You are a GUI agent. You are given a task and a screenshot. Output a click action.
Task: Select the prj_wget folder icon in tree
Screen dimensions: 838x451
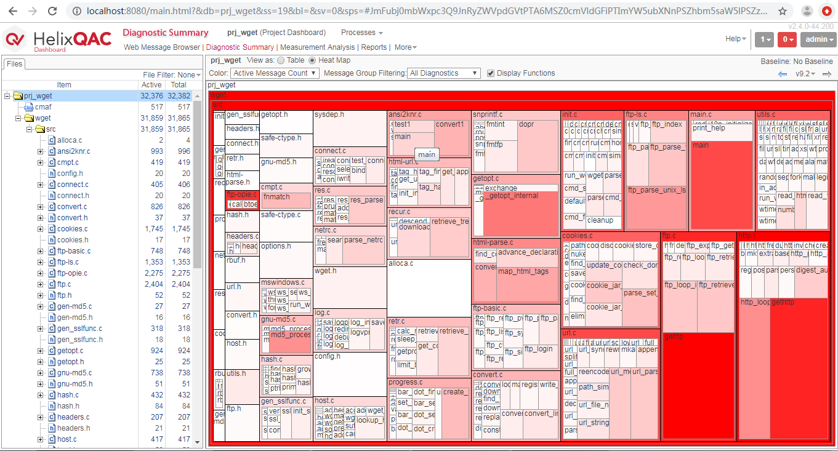click(17, 96)
